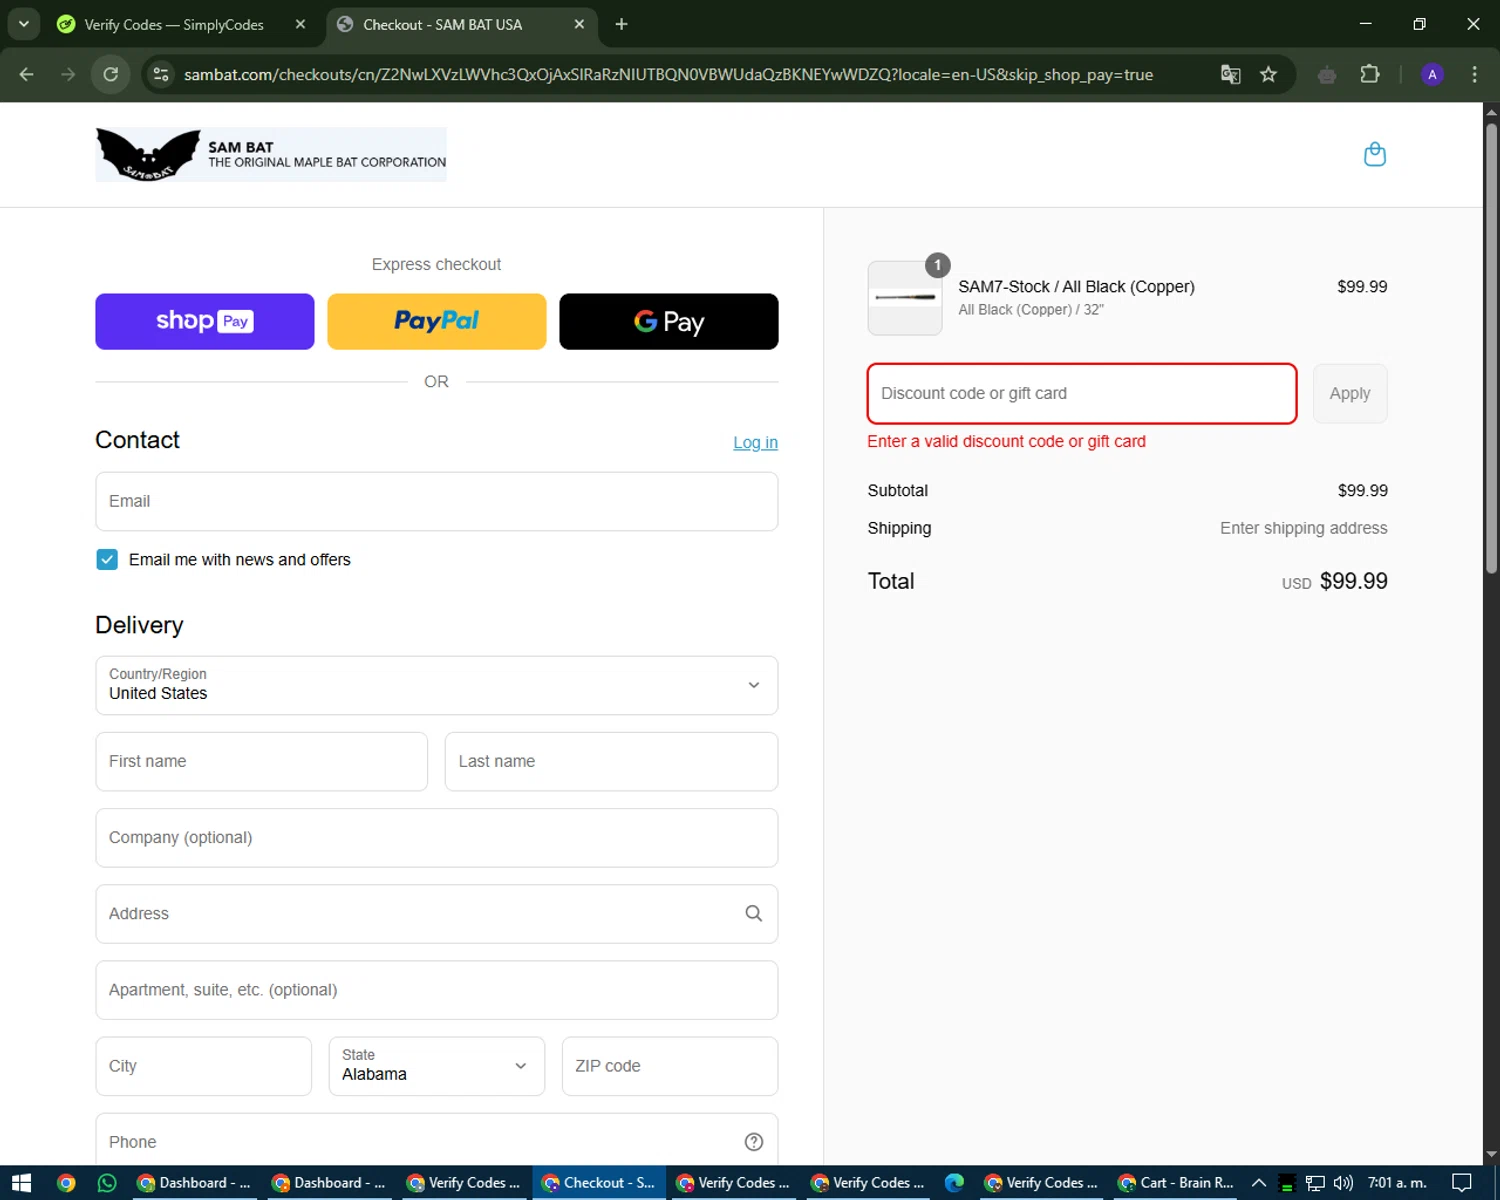Focus the Last name field
The height and width of the screenshot is (1200, 1500).
point(611,761)
